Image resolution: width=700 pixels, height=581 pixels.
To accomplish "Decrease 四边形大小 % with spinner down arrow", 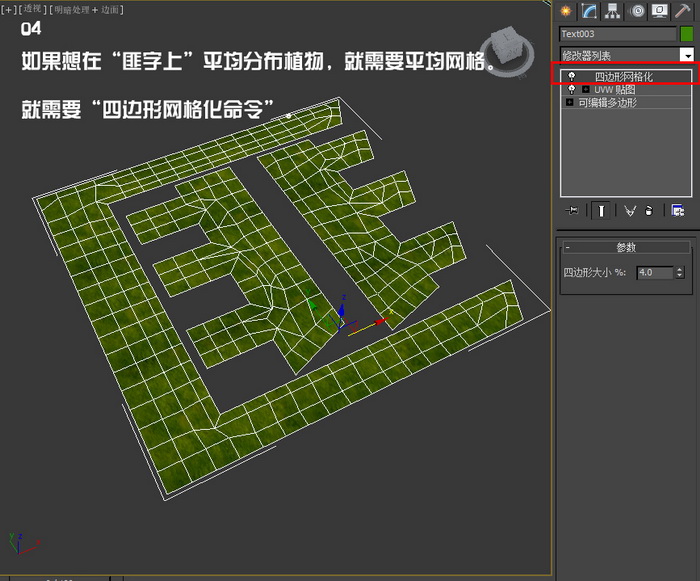I will (x=679, y=276).
